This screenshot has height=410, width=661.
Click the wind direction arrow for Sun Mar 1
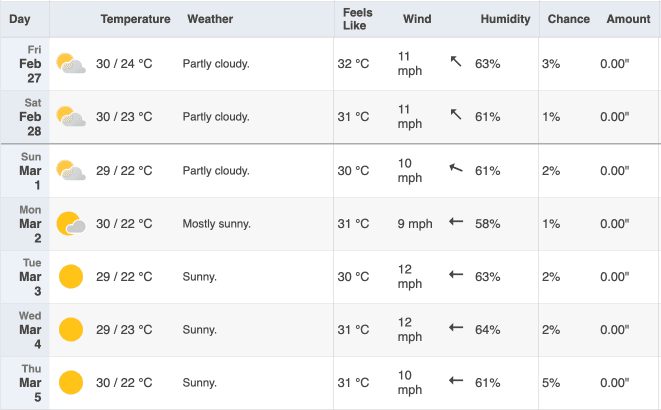coord(456,168)
